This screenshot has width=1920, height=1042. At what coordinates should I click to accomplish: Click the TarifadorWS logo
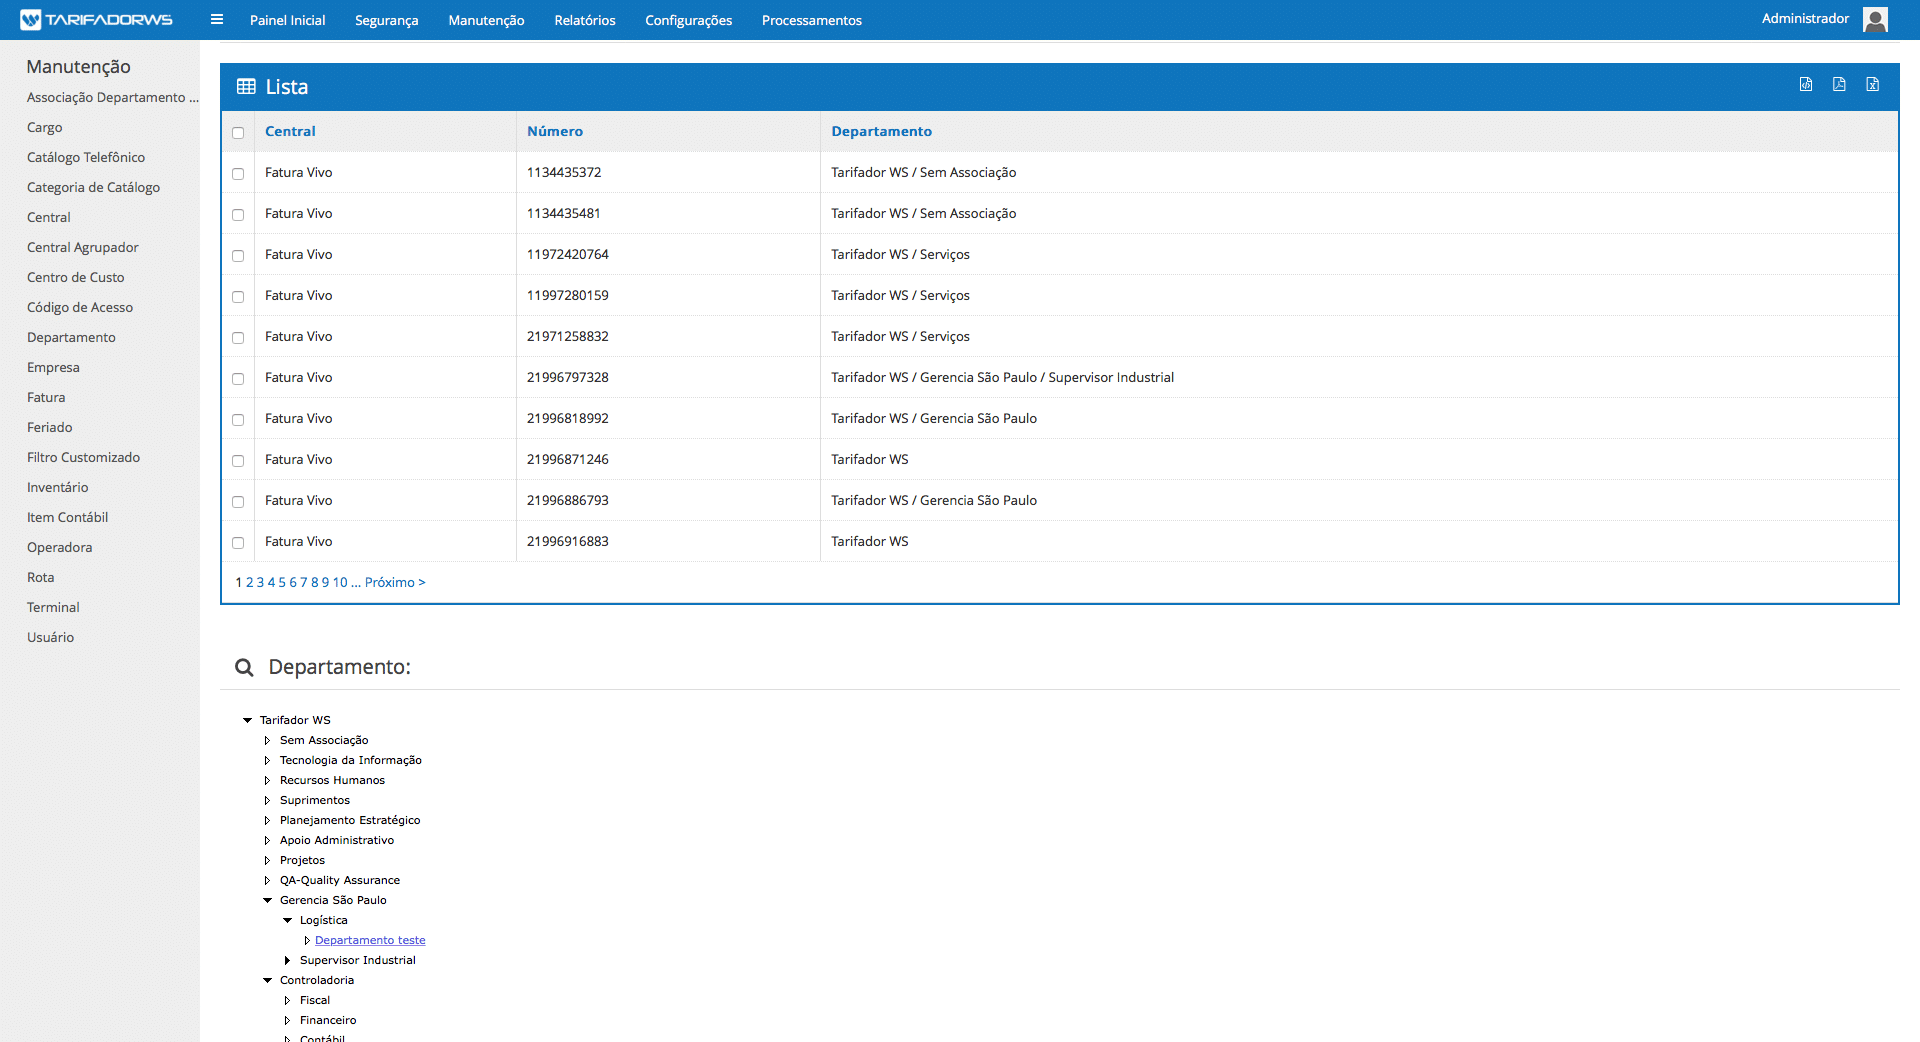[97, 20]
